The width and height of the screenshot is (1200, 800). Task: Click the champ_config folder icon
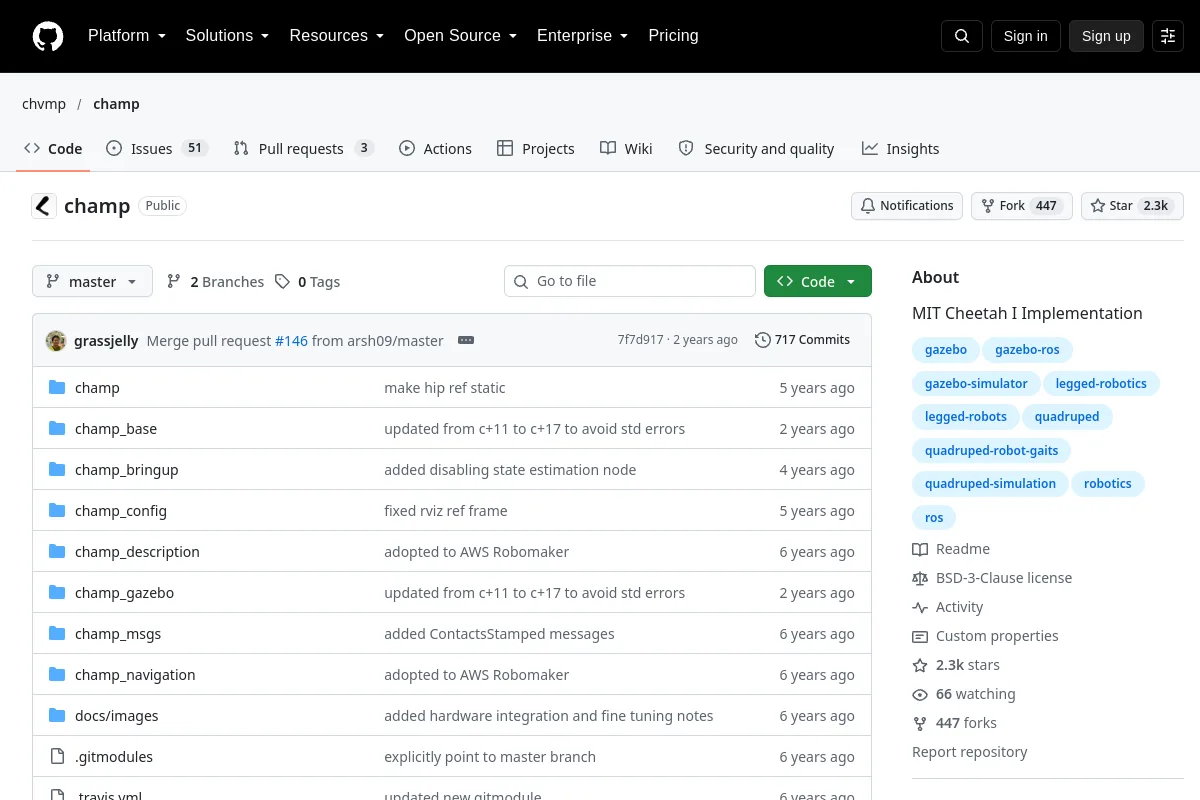coord(57,510)
